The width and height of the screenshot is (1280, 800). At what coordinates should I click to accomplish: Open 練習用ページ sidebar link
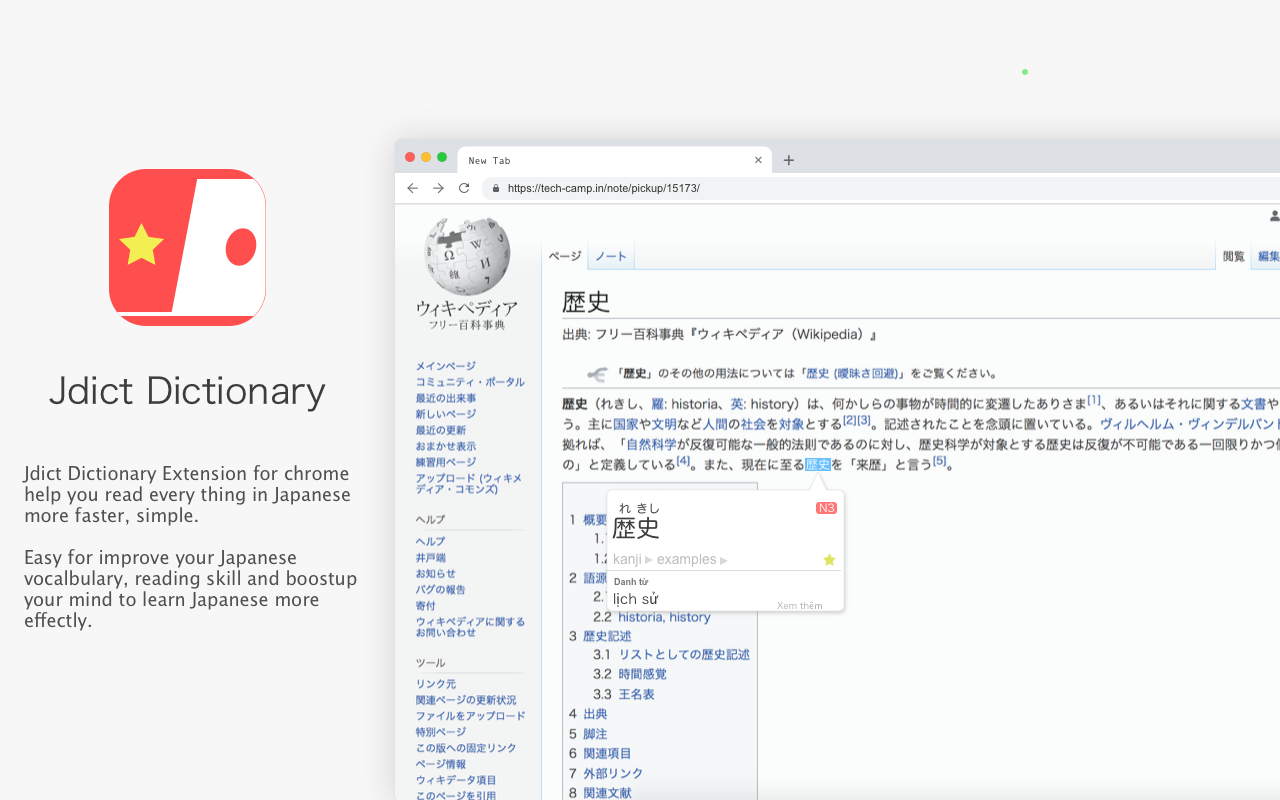tap(446, 462)
